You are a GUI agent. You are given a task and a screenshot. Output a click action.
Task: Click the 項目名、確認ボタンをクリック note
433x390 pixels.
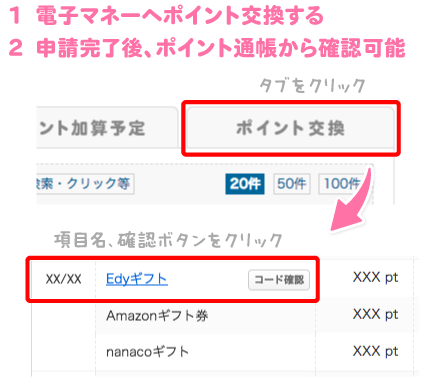(168, 240)
